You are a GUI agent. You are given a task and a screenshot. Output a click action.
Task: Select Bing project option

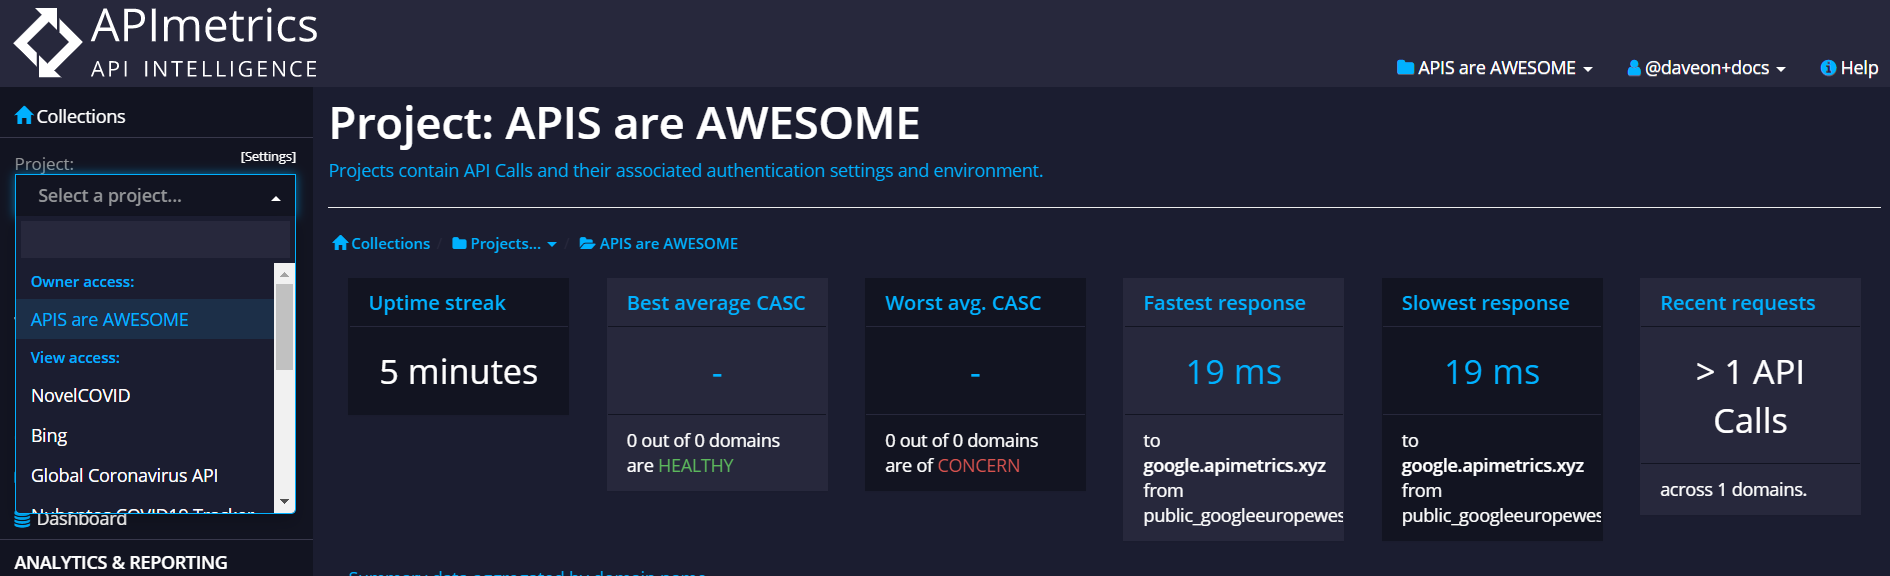coord(145,436)
